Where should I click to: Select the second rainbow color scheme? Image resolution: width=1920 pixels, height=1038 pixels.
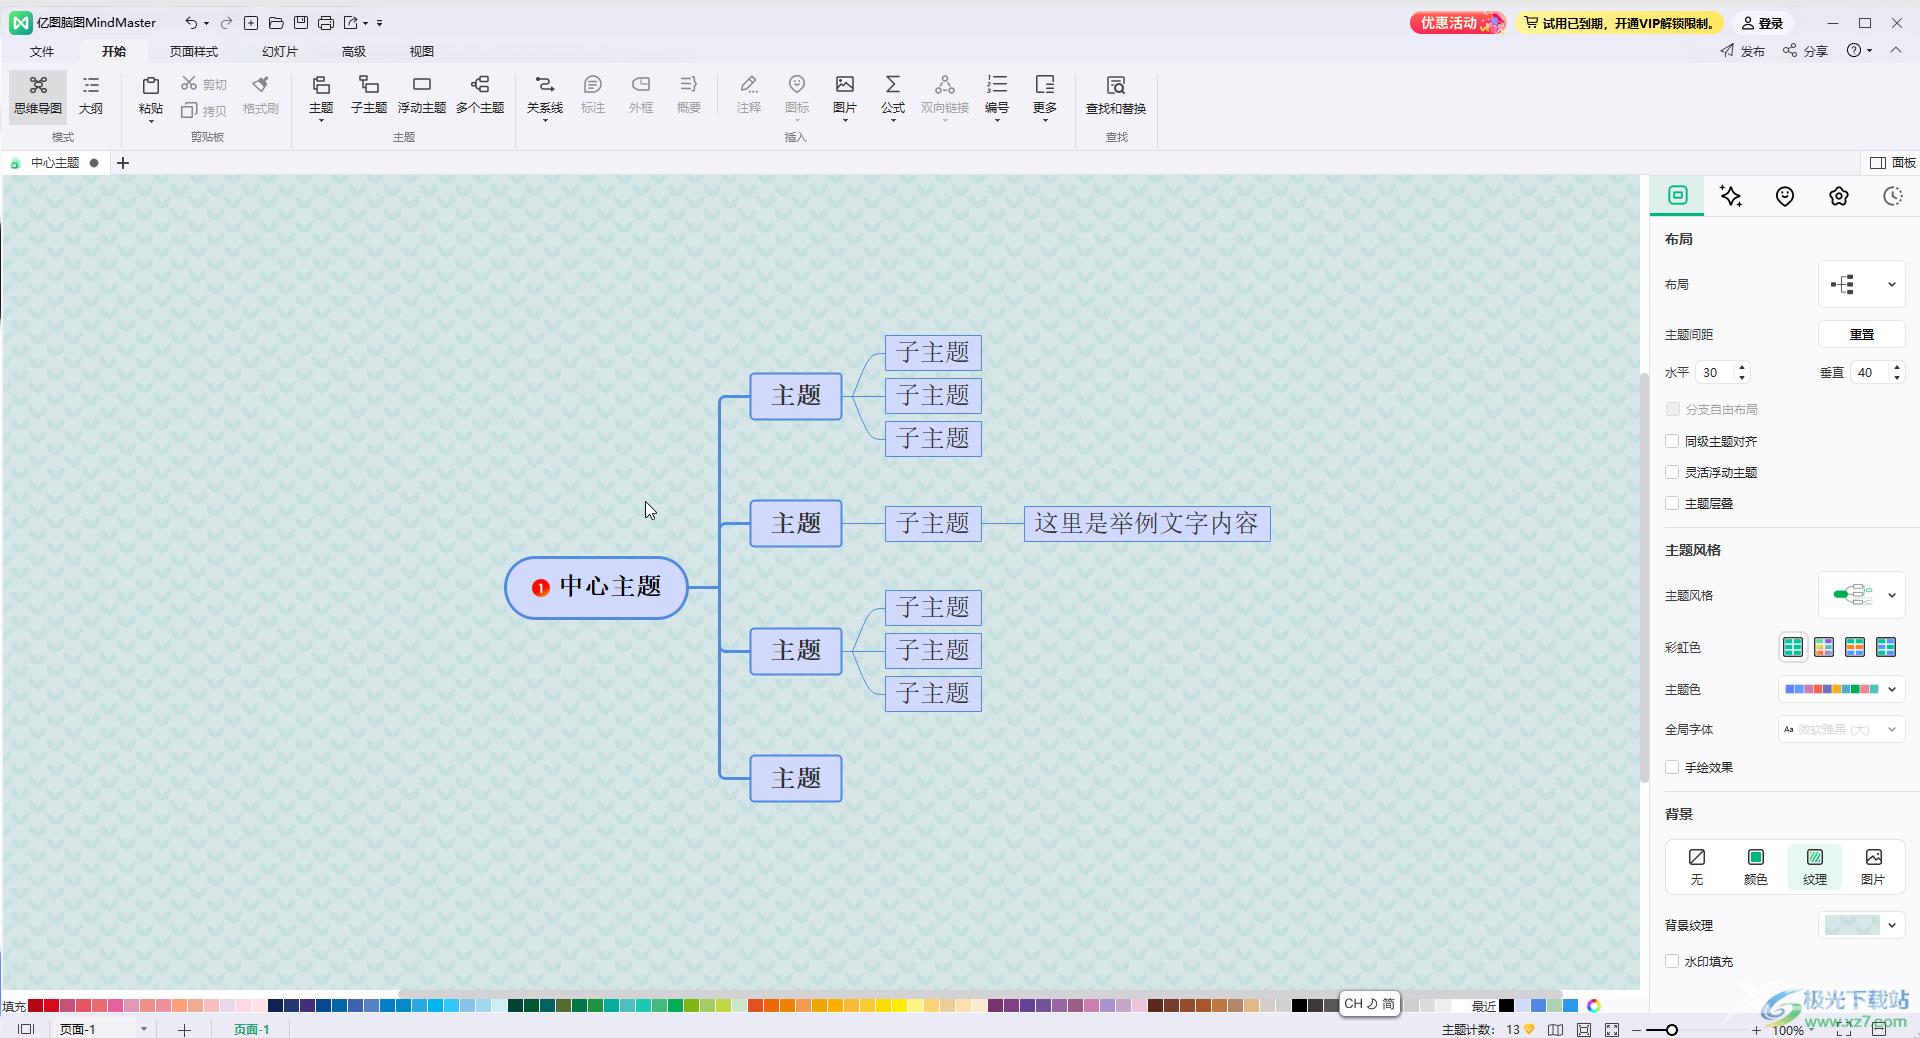[1824, 647]
